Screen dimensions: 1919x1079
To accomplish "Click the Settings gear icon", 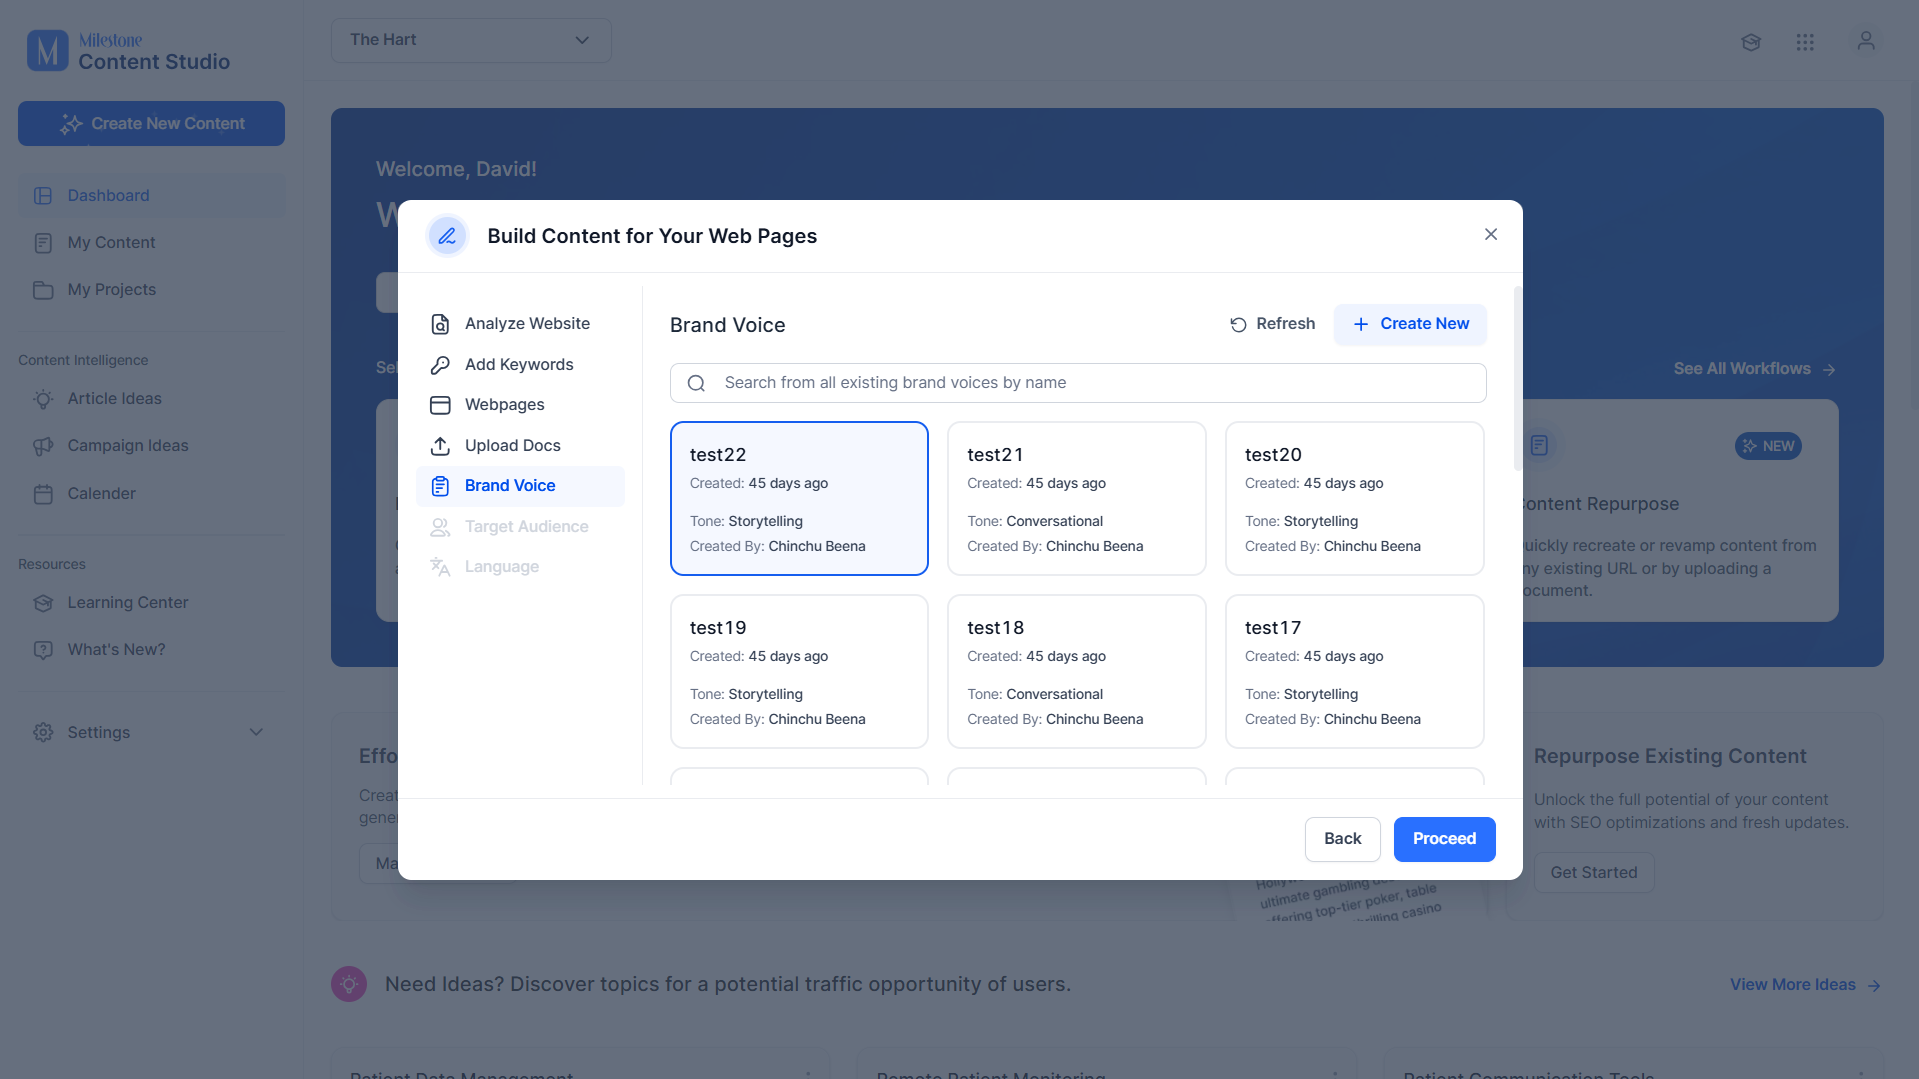I will point(43,733).
